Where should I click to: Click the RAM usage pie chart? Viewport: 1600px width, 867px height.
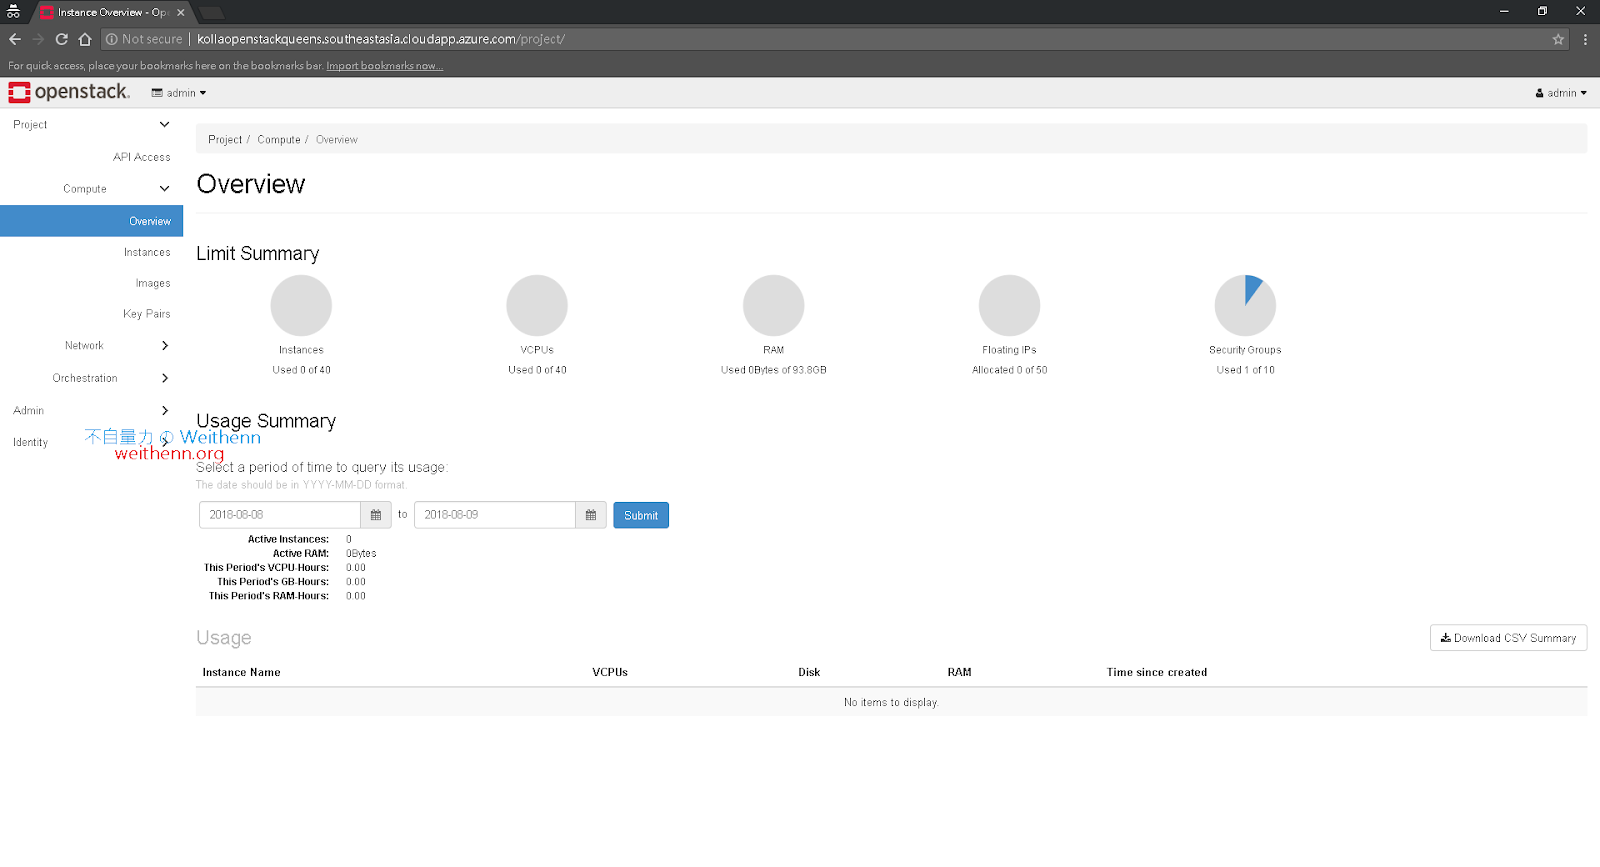point(773,305)
